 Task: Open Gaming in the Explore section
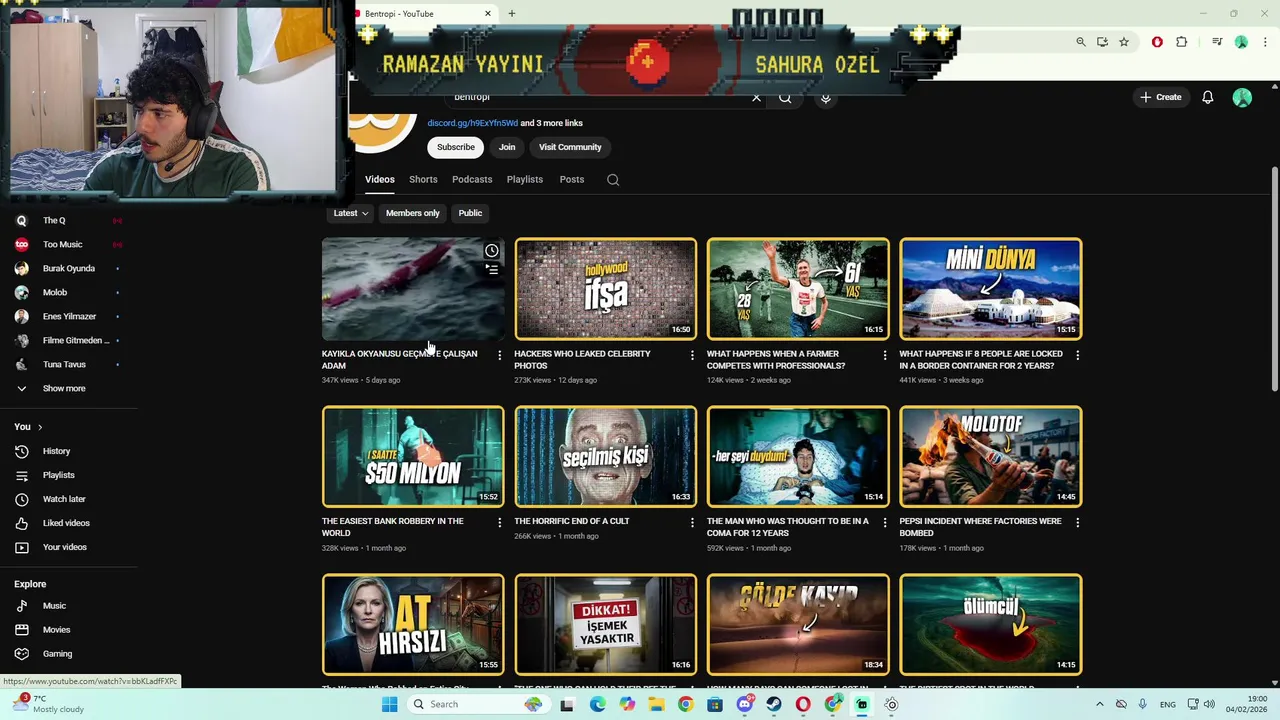tap(57, 654)
